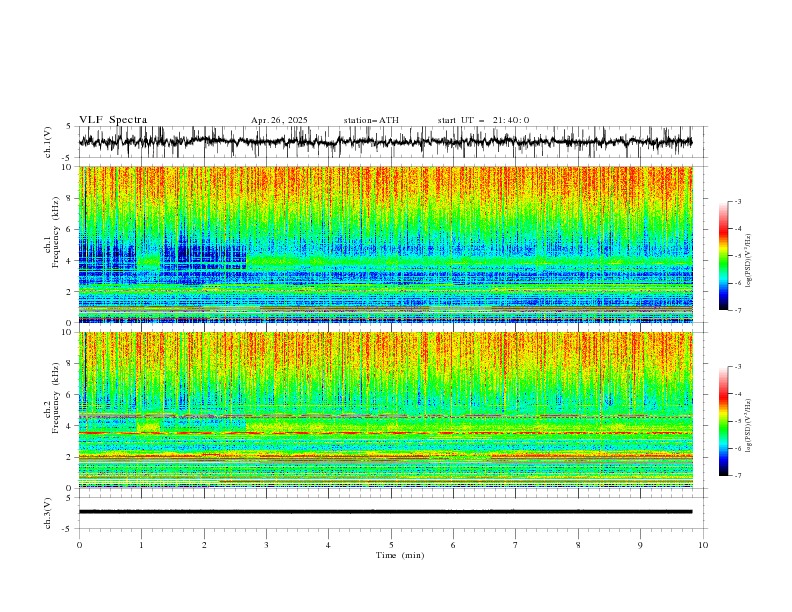Click the ch.1 "Frequency (kHz)" axis label

click(56, 232)
